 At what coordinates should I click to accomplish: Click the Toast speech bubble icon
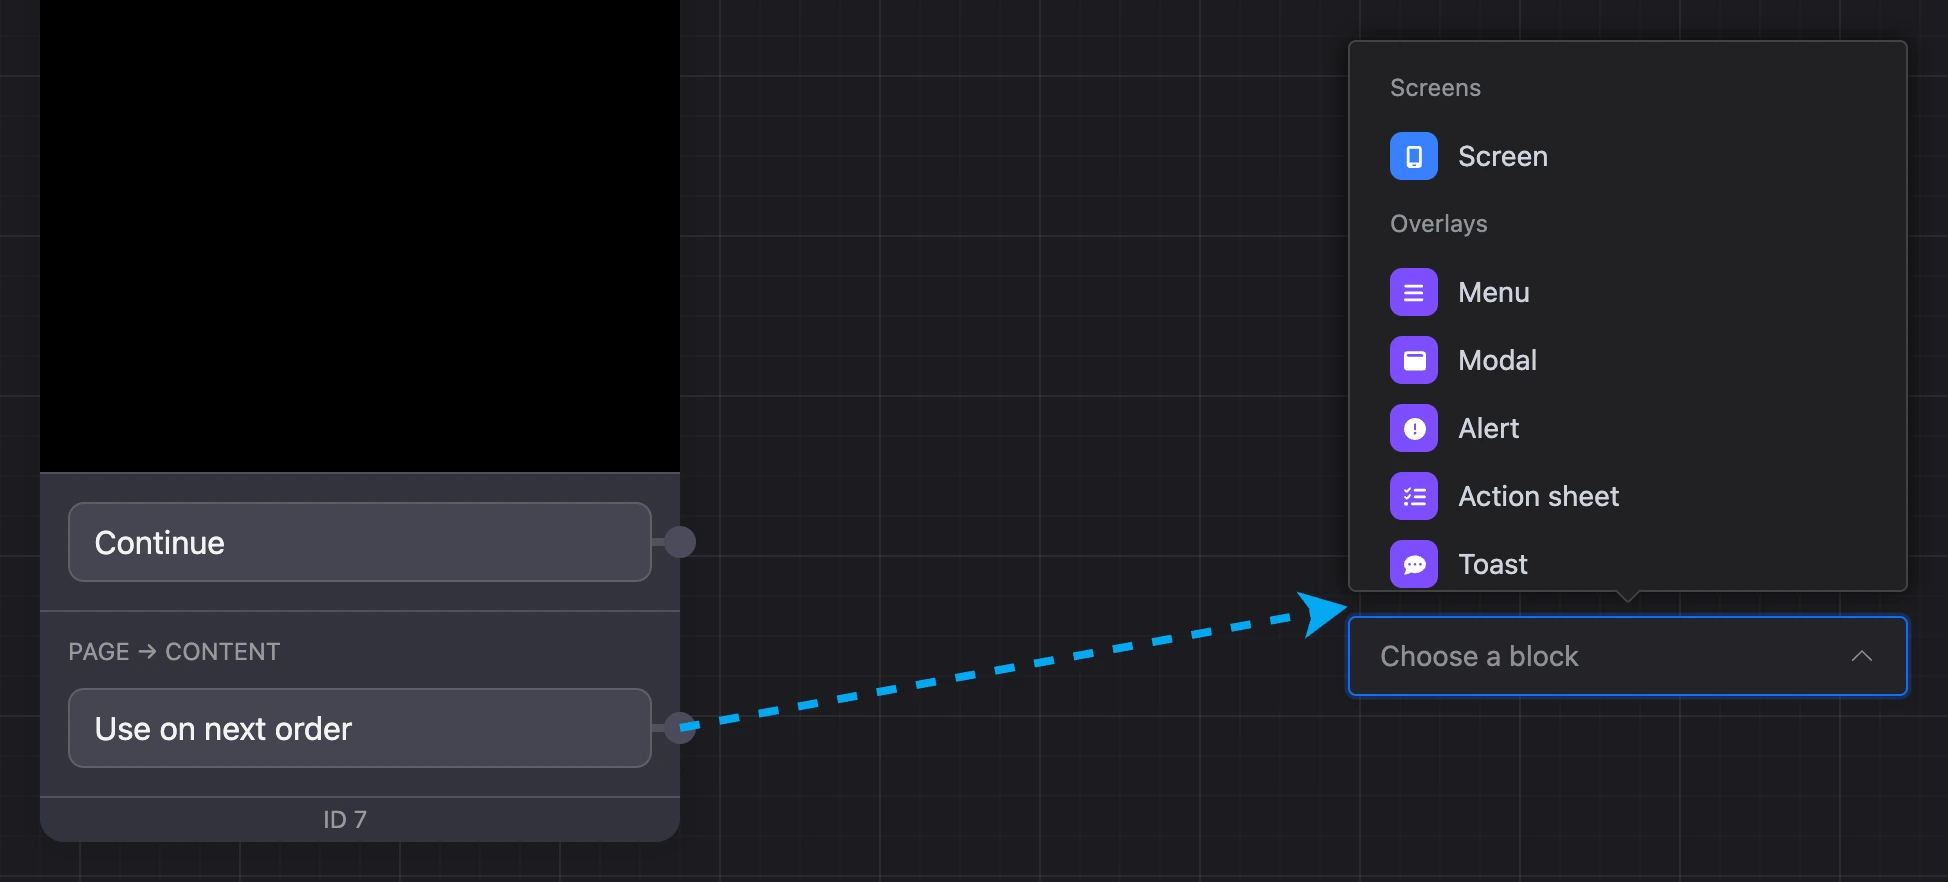pos(1413,564)
